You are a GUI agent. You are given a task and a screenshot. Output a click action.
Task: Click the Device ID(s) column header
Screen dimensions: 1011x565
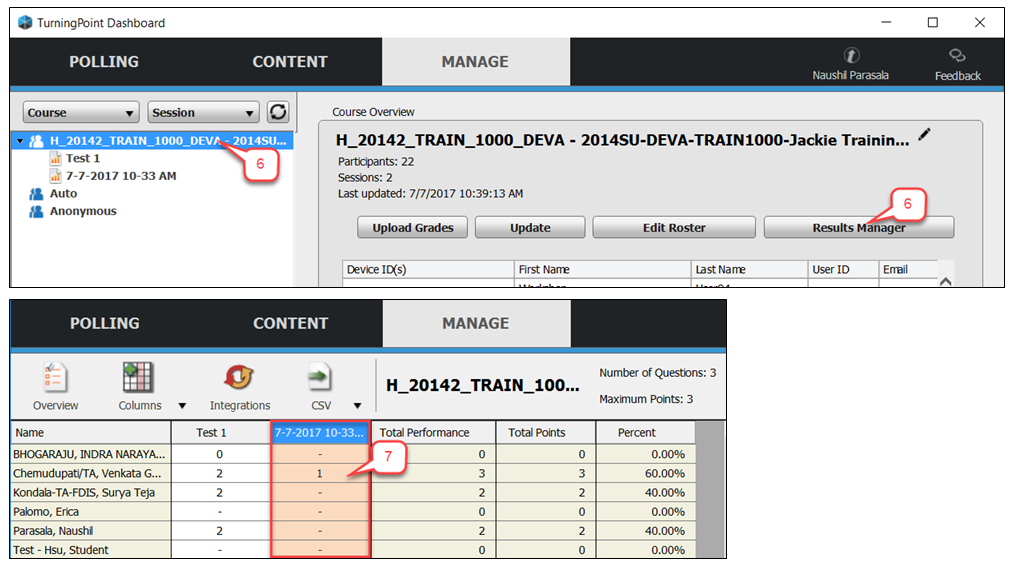428,270
